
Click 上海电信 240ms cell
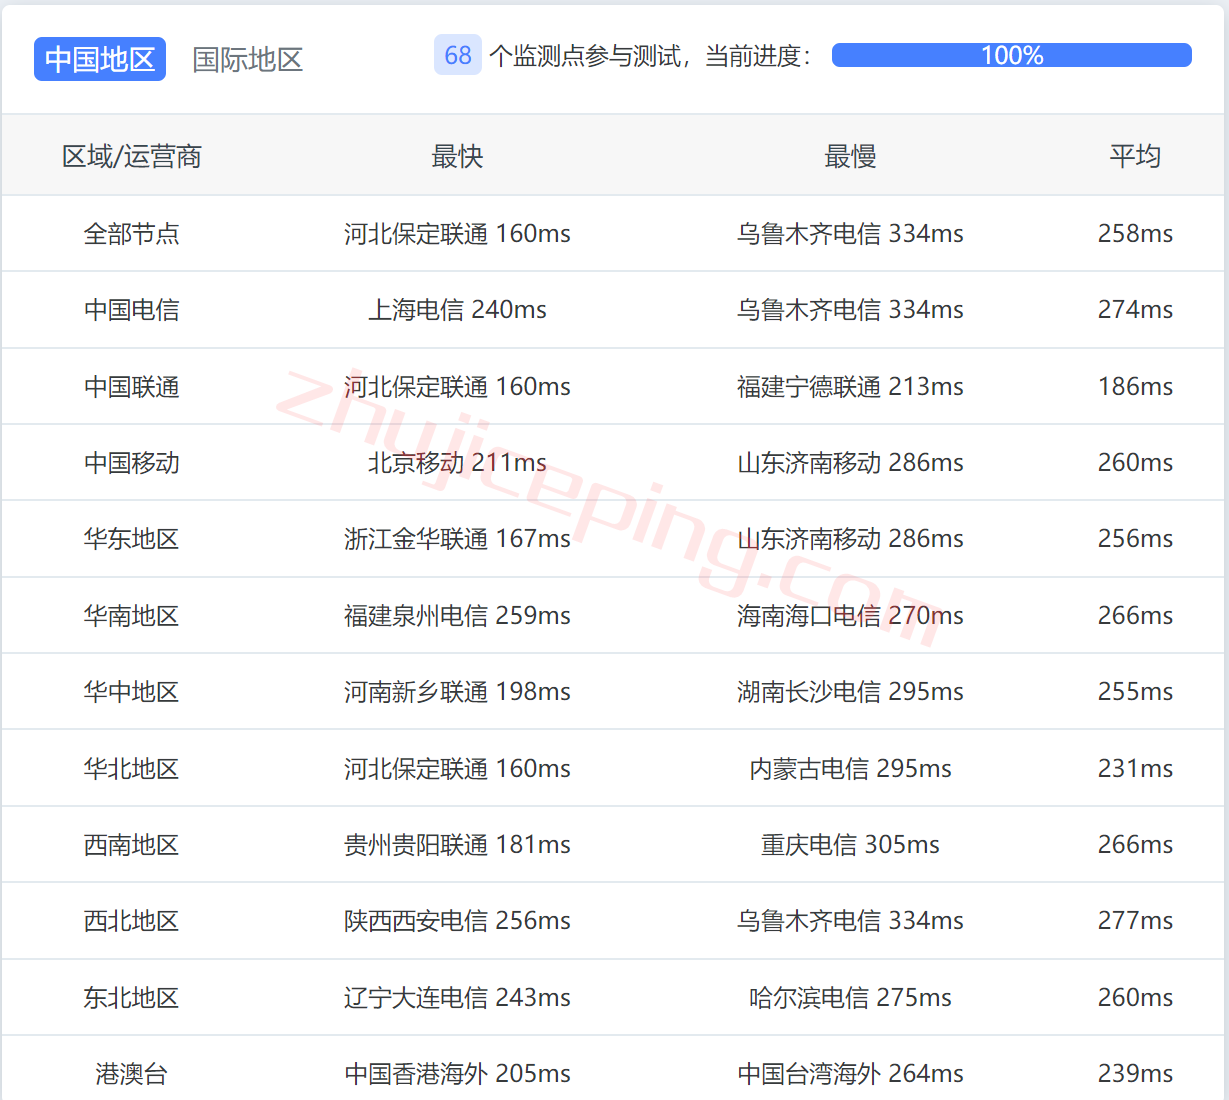(457, 310)
